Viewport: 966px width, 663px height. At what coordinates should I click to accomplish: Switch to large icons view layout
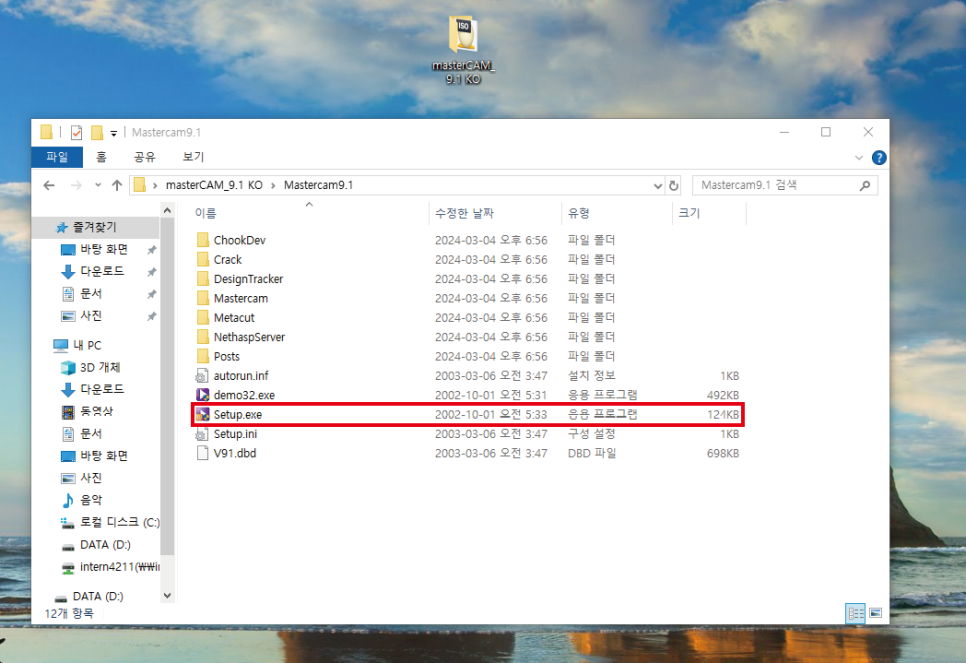point(875,613)
